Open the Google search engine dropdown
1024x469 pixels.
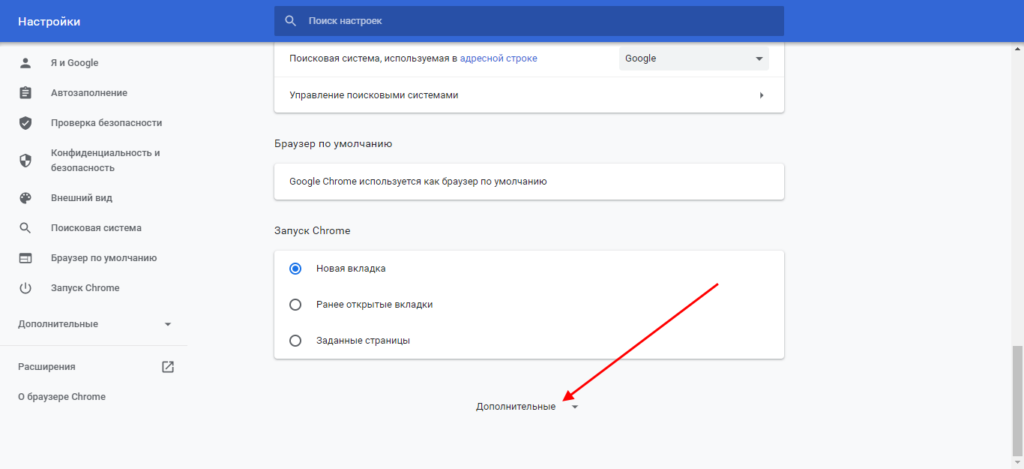click(x=693, y=59)
